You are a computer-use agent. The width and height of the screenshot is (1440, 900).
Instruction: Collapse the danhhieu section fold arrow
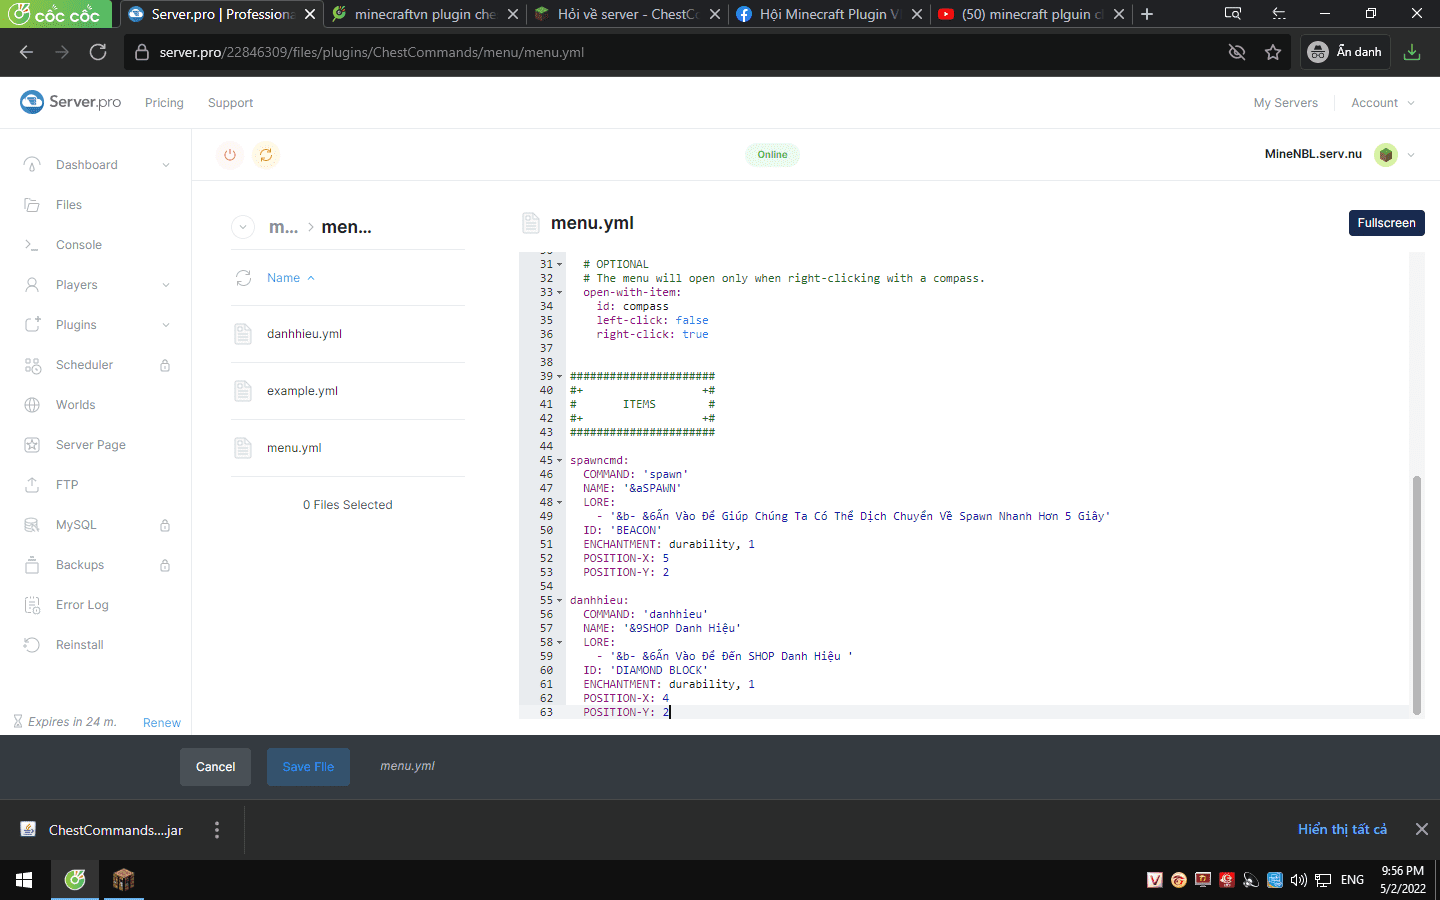[x=560, y=601]
